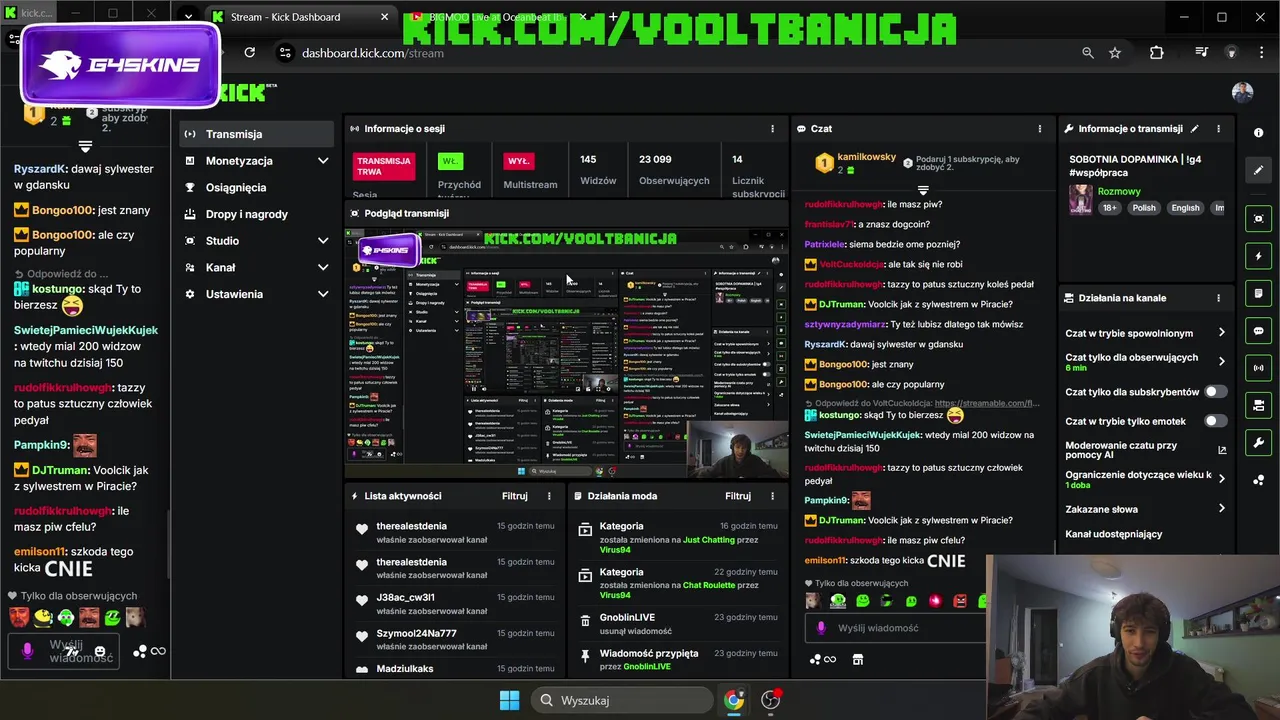
Task: Click the broadcast signal icon in the right sidebar
Action: coord(1258,368)
